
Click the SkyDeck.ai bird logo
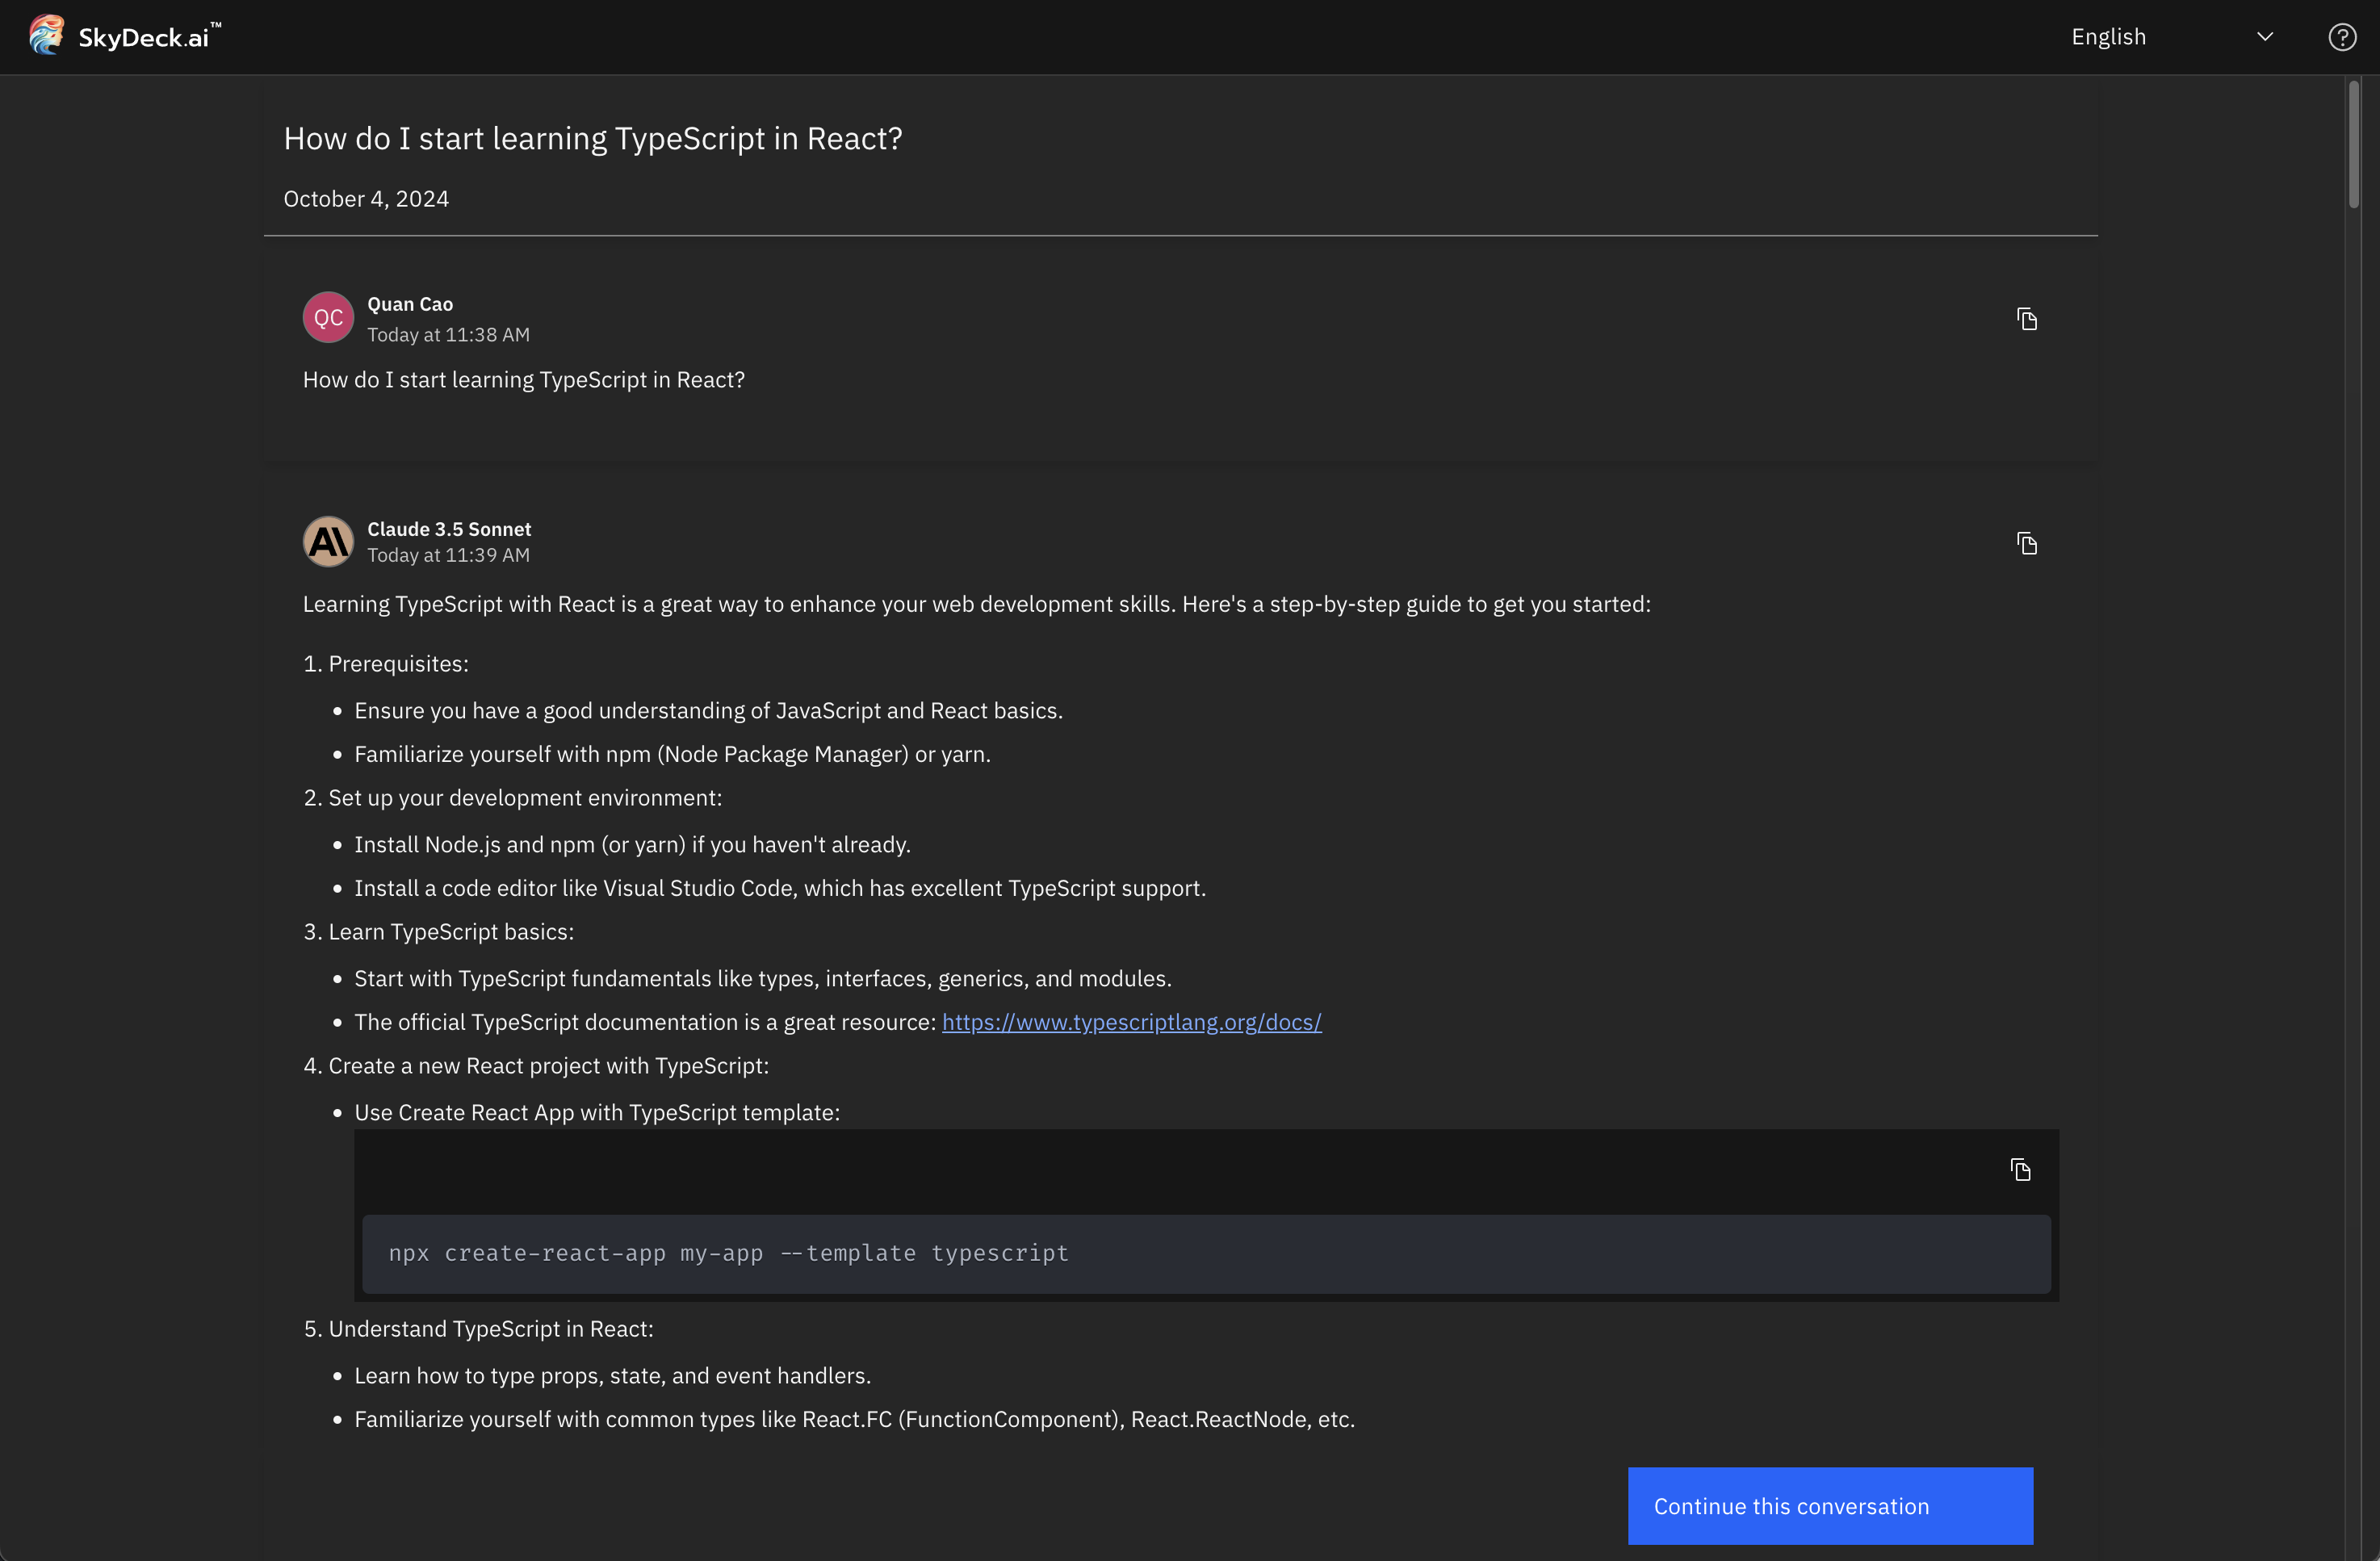pyautogui.click(x=46, y=36)
